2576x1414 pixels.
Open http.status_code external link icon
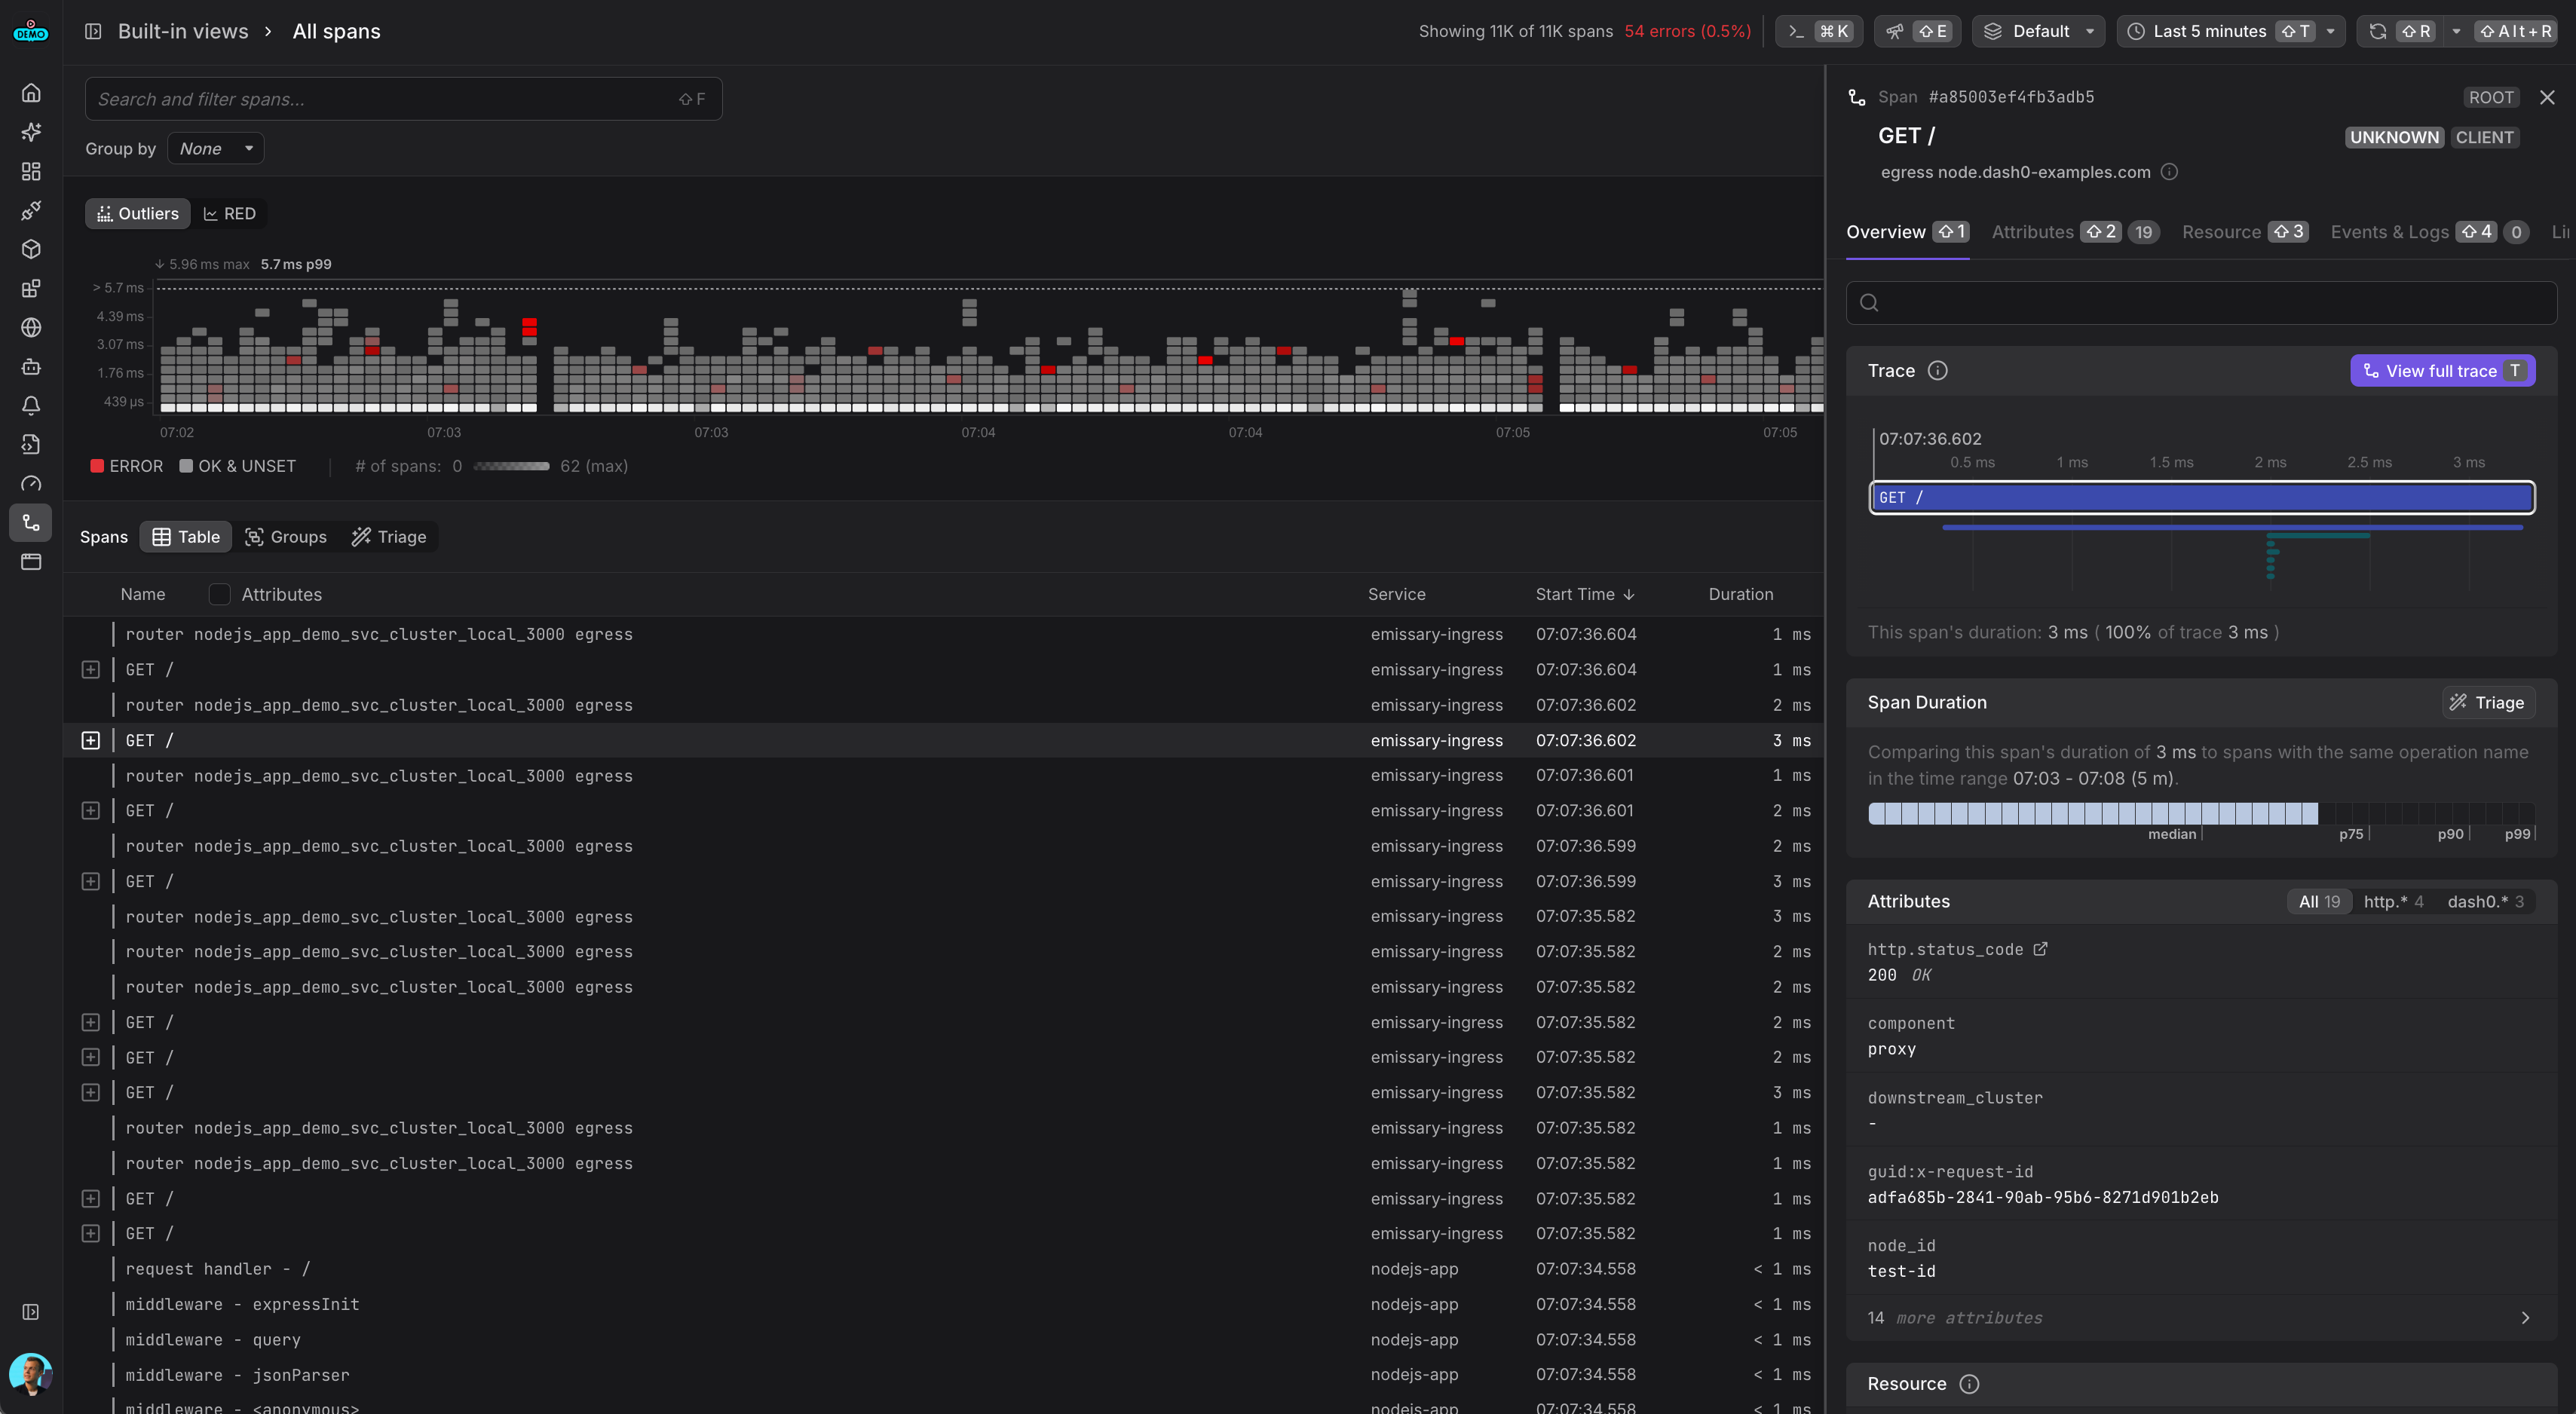pos(2040,949)
